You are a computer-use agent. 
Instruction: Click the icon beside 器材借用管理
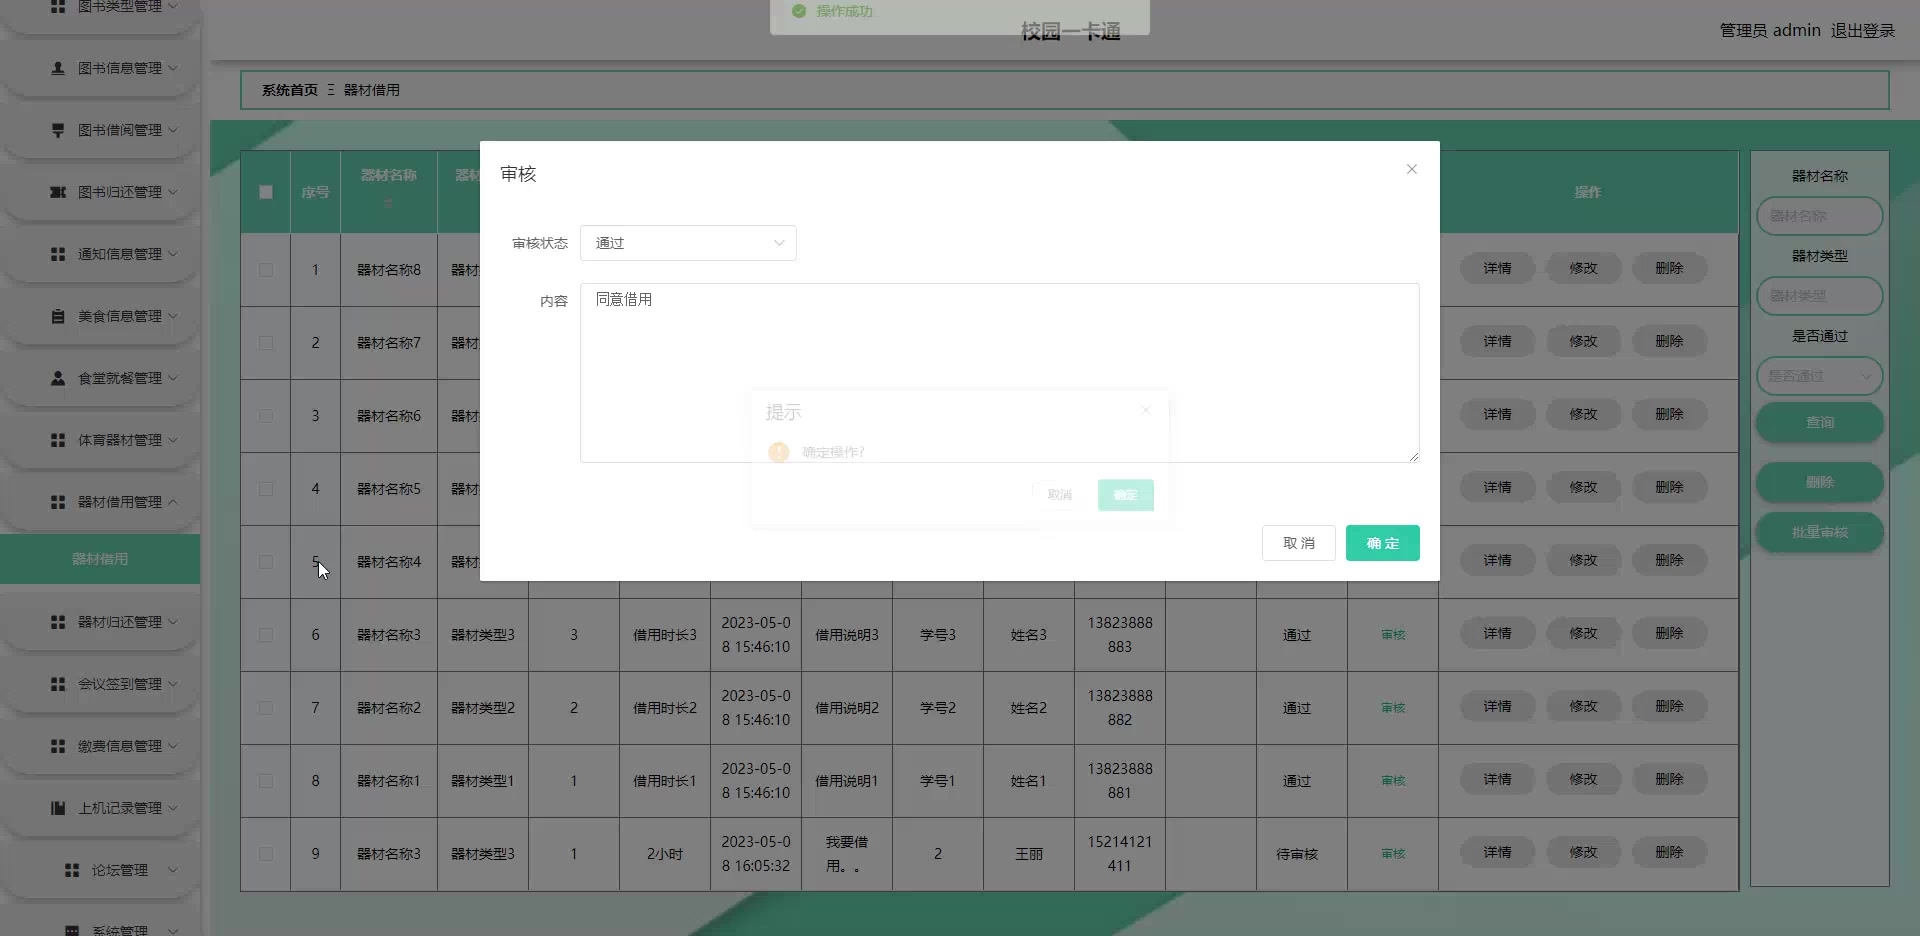tap(58, 502)
